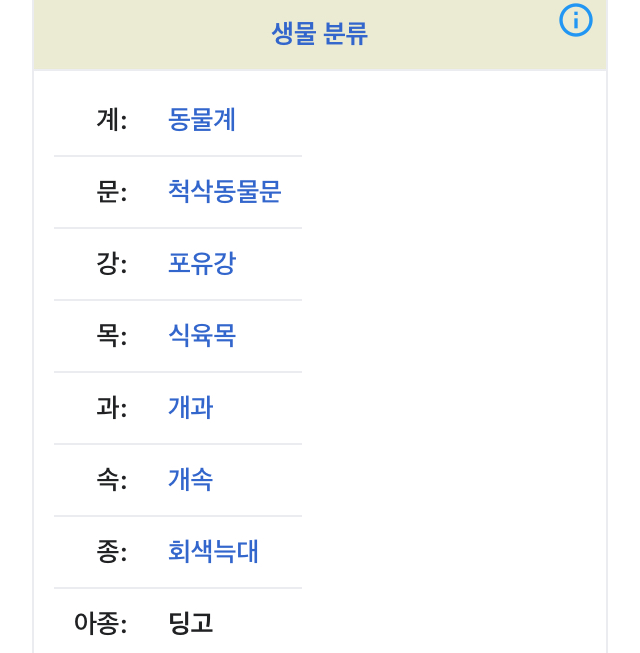The image size is (640, 653).
Task: Open the 회색늑대 species link
Action: pos(214,552)
